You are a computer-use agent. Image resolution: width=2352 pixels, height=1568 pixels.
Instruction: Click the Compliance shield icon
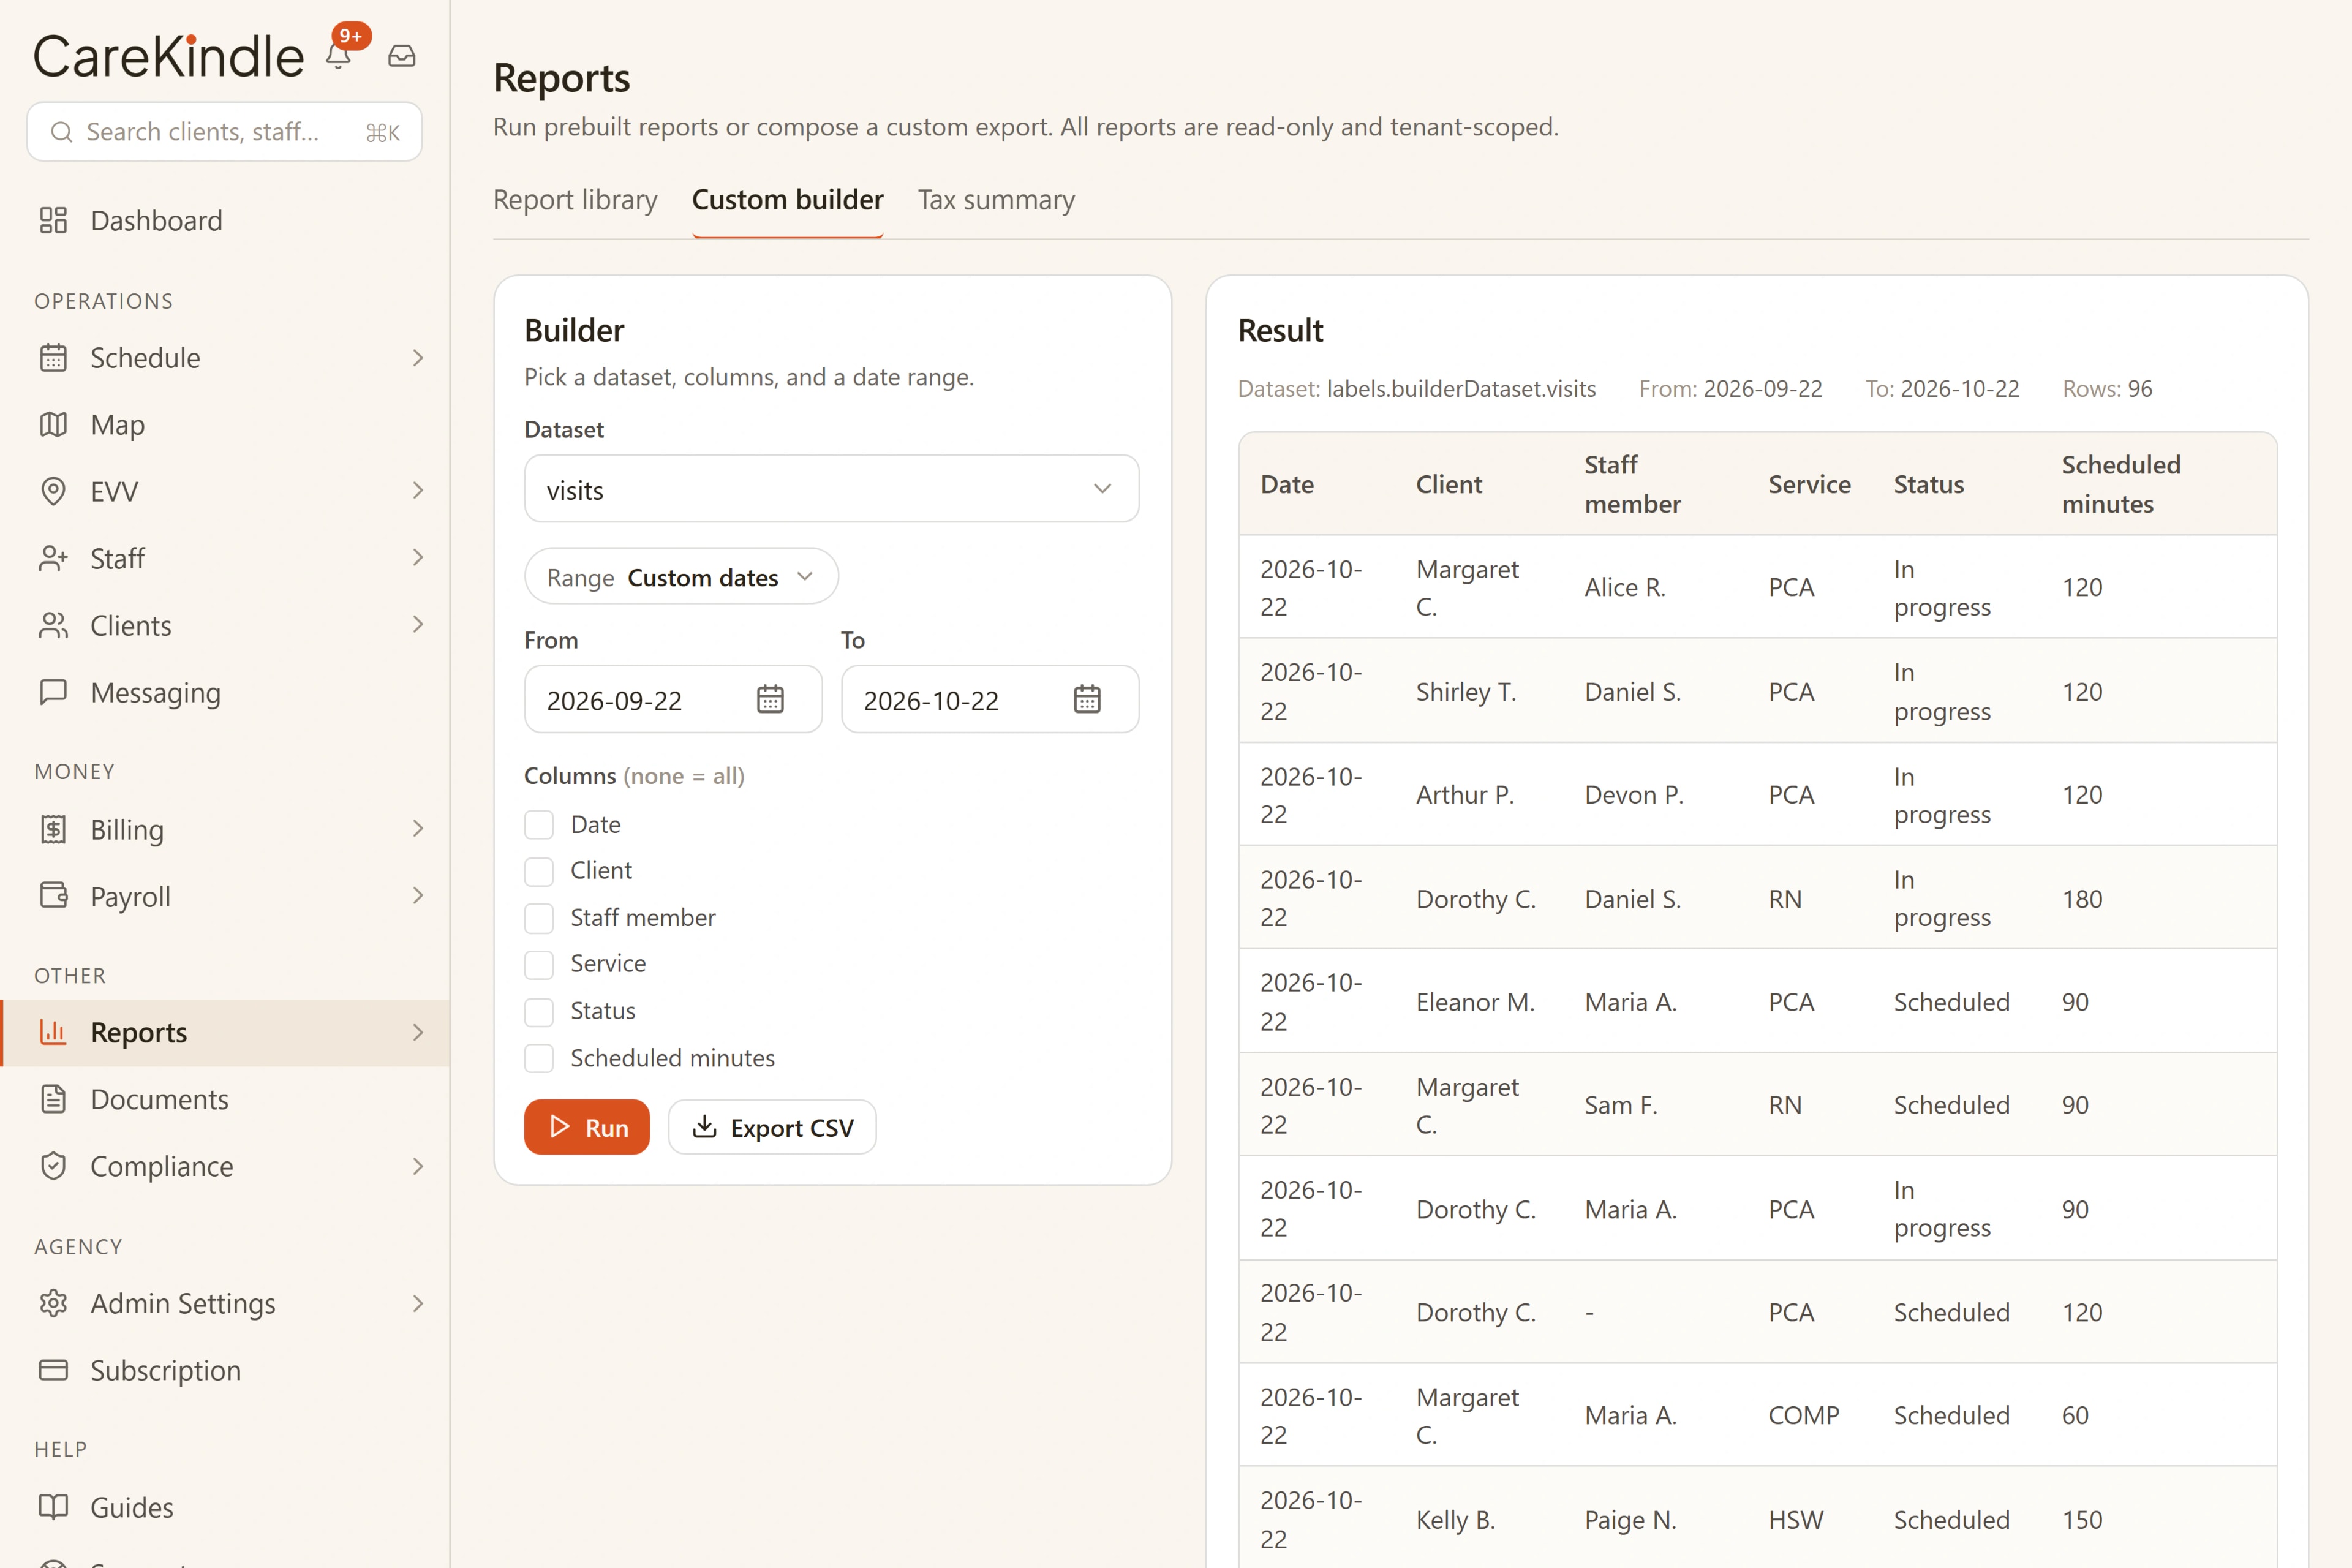(x=53, y=1166)
